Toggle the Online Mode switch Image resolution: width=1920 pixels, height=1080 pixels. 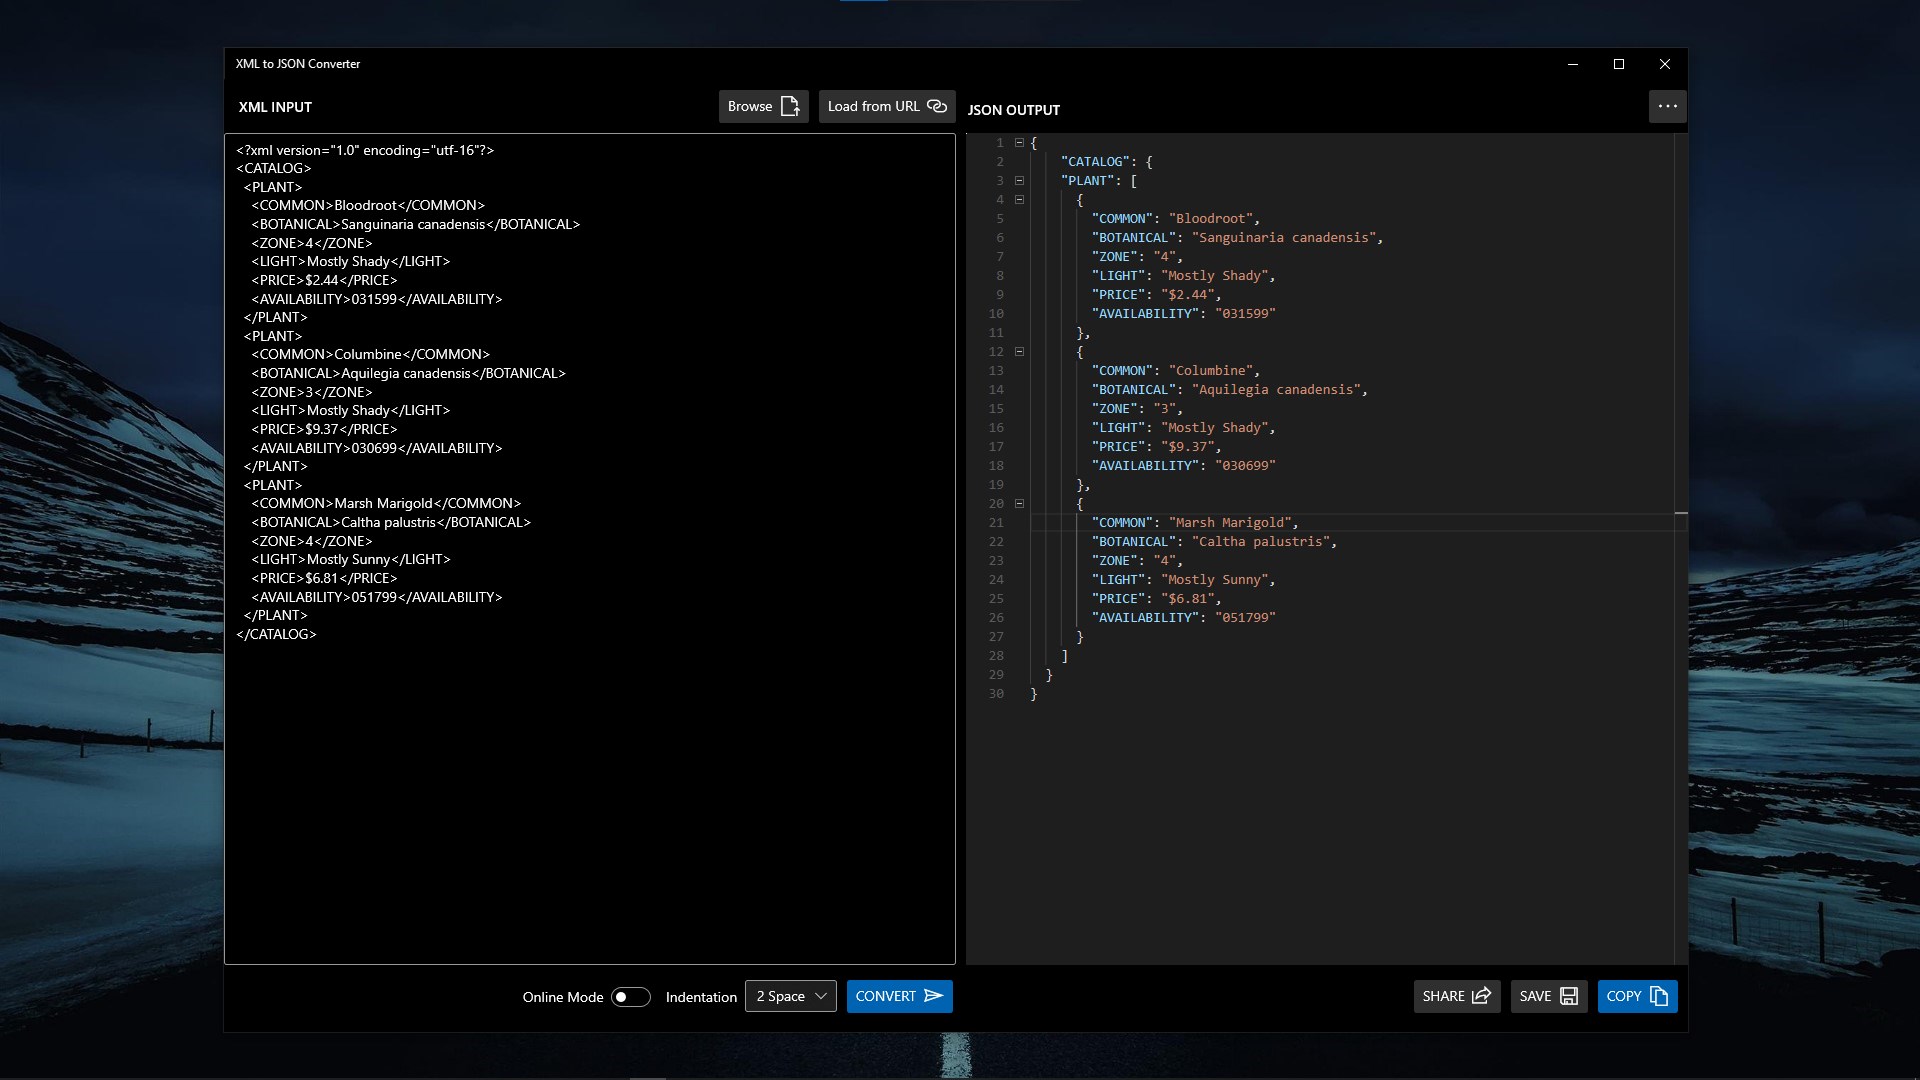click(630, 997)
